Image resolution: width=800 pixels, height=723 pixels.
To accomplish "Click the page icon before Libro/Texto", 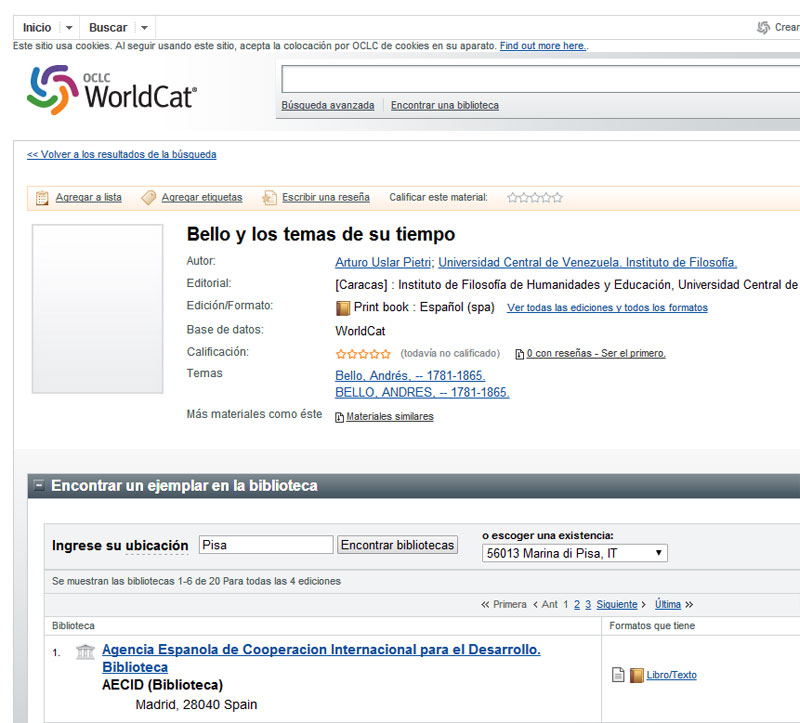I will (618, 675).
